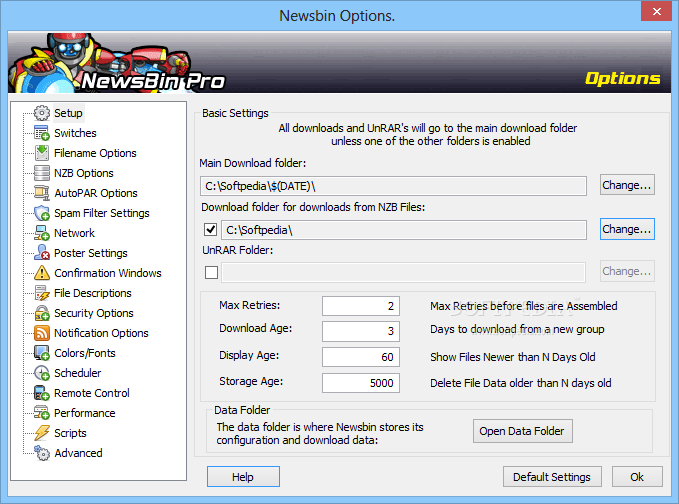Select Scripts in the tree
The image size is (679, 504).
click(x=70, y=433)
